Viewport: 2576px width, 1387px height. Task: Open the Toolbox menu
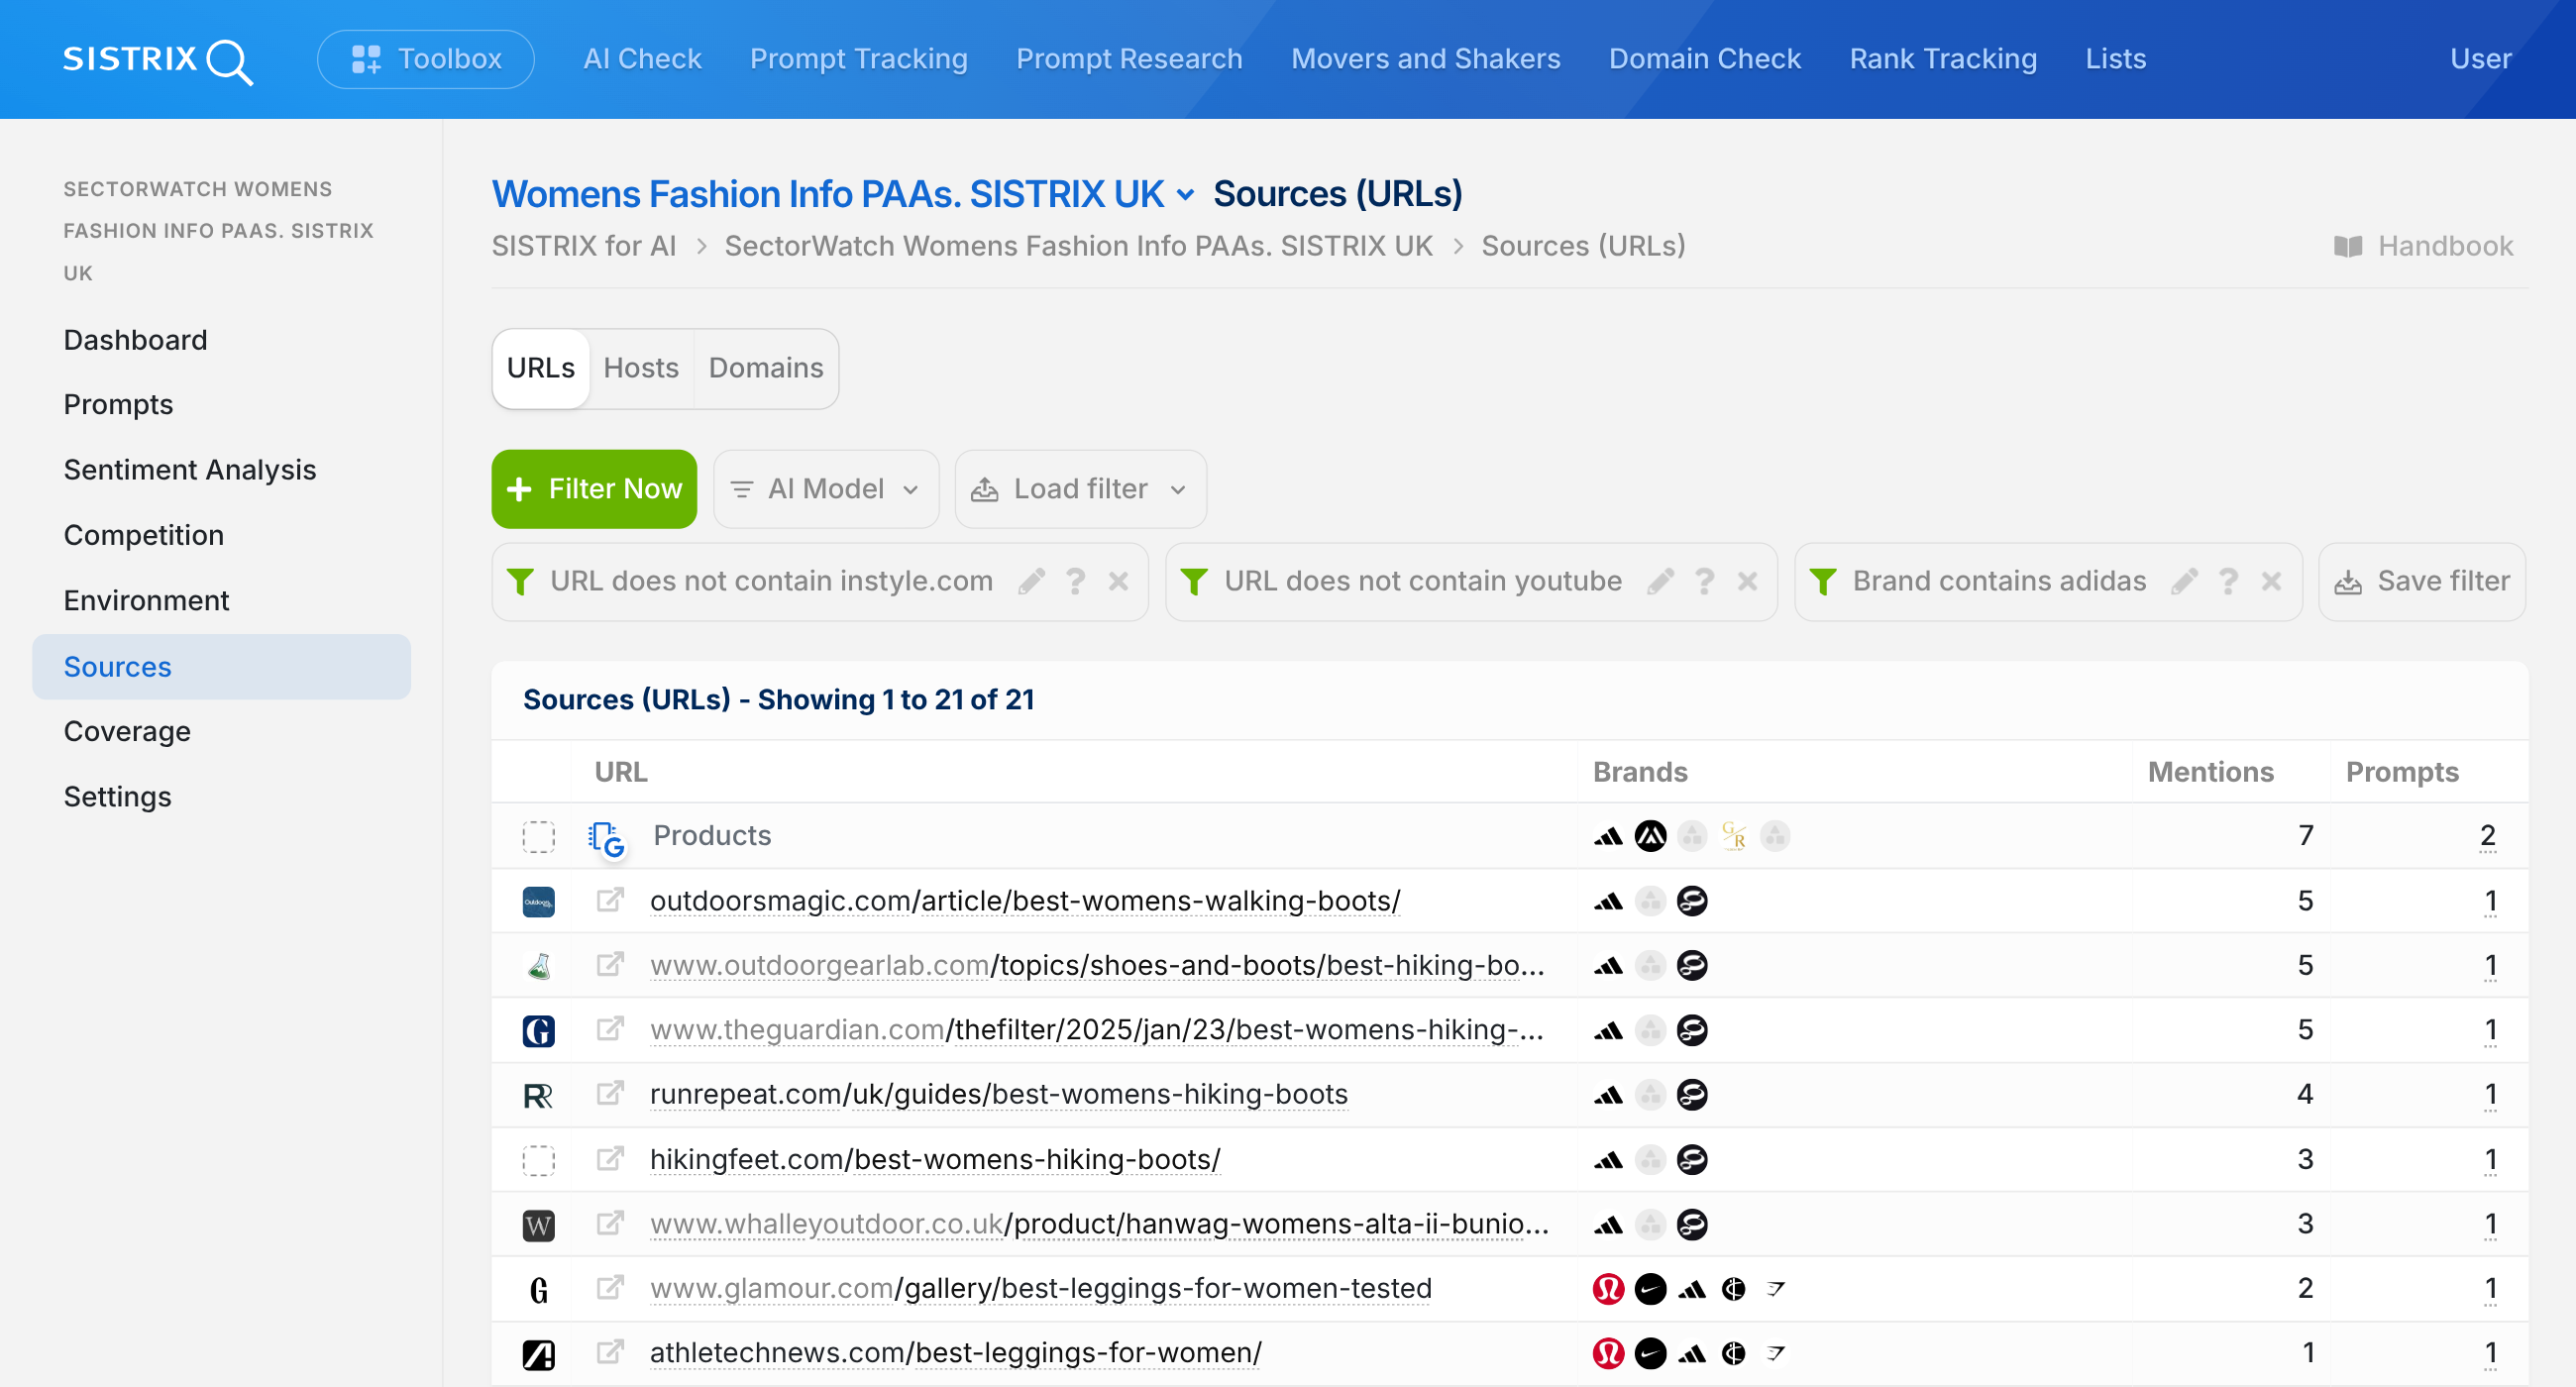pyautogui.click(x=426, y=59)
